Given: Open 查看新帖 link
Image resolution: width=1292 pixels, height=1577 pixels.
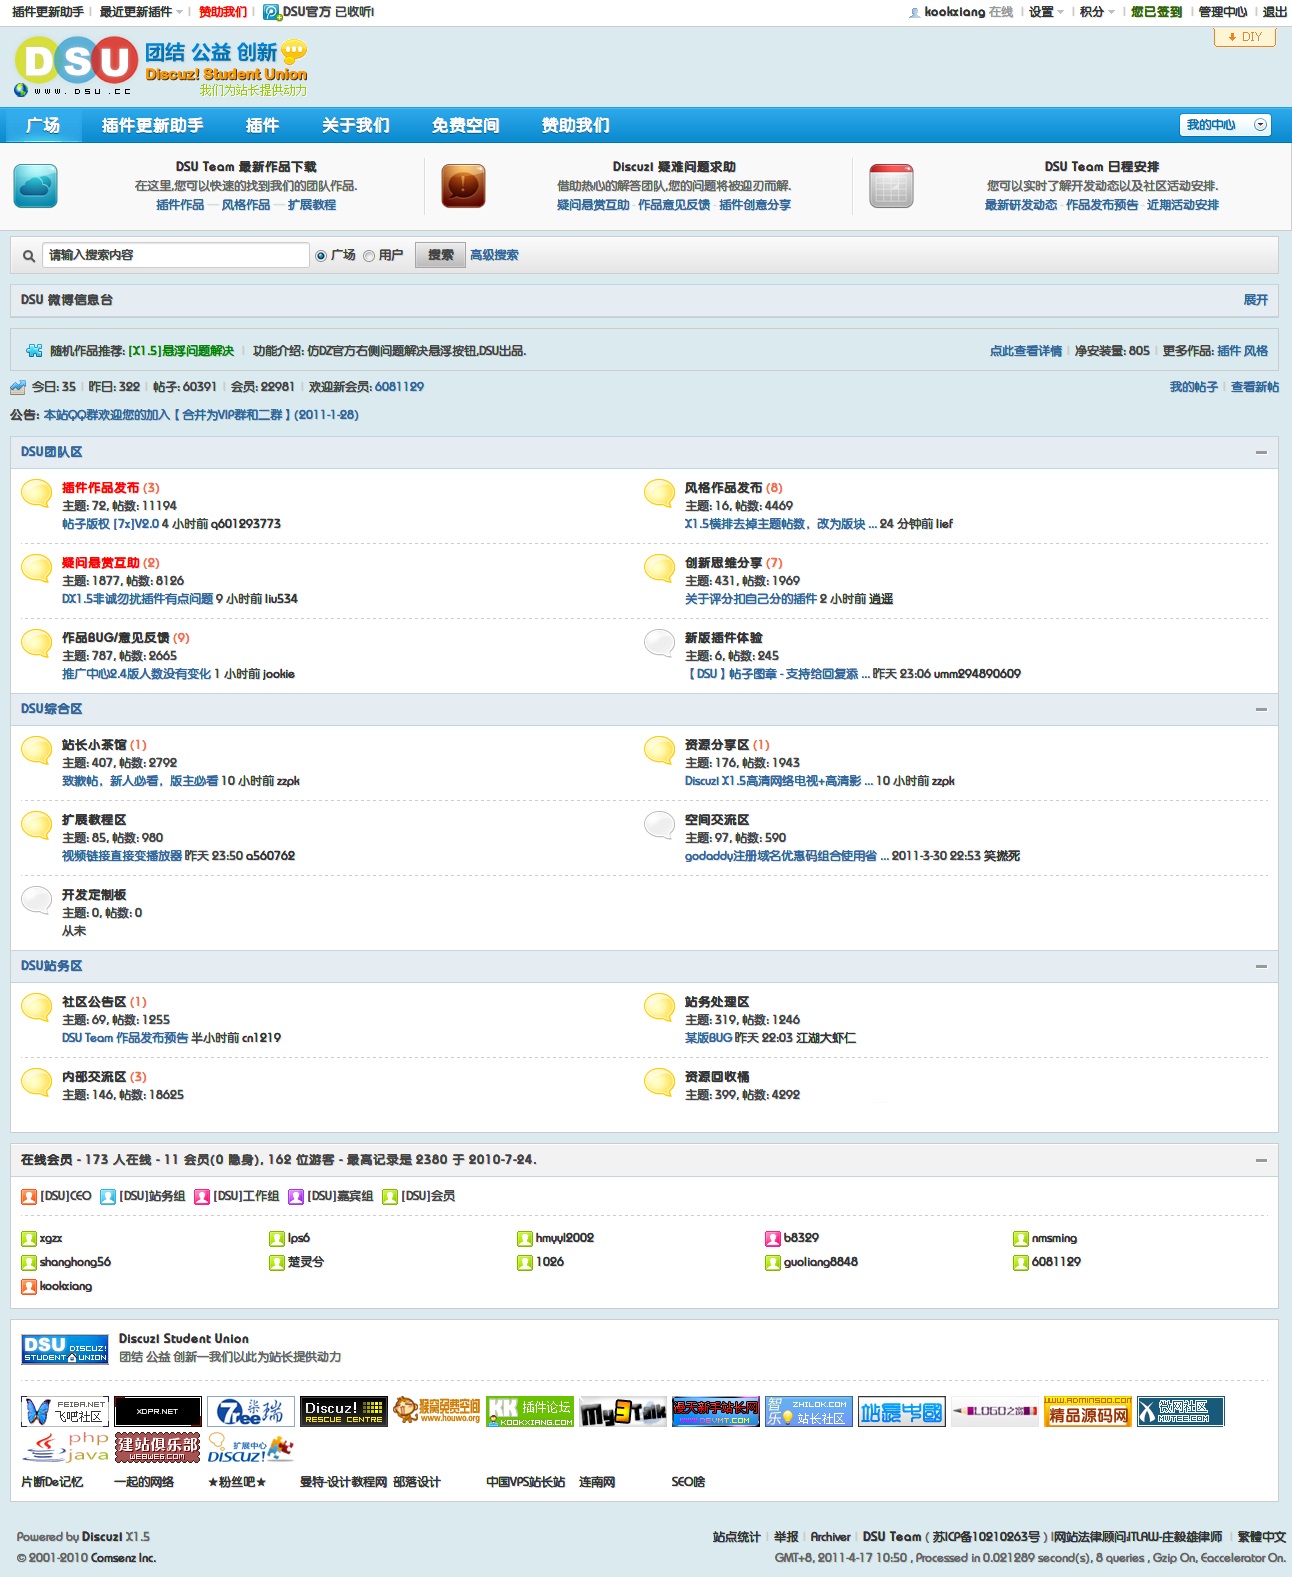Looking at the screenshot, I should [x=1255, y=387].
